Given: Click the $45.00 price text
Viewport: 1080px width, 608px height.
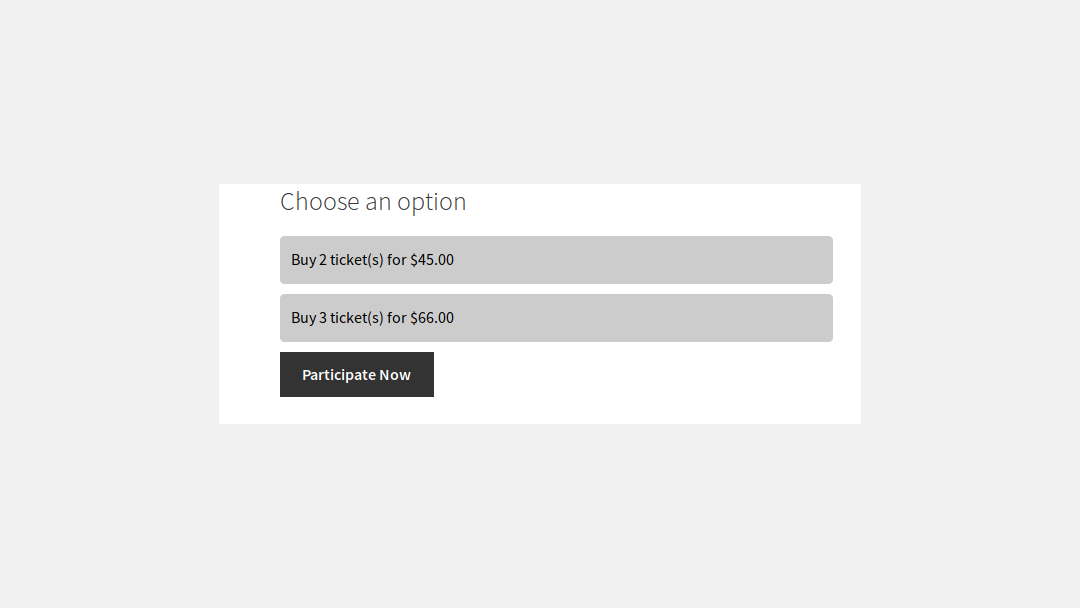Looking at the screenshot, I should [x=432, y=260].
